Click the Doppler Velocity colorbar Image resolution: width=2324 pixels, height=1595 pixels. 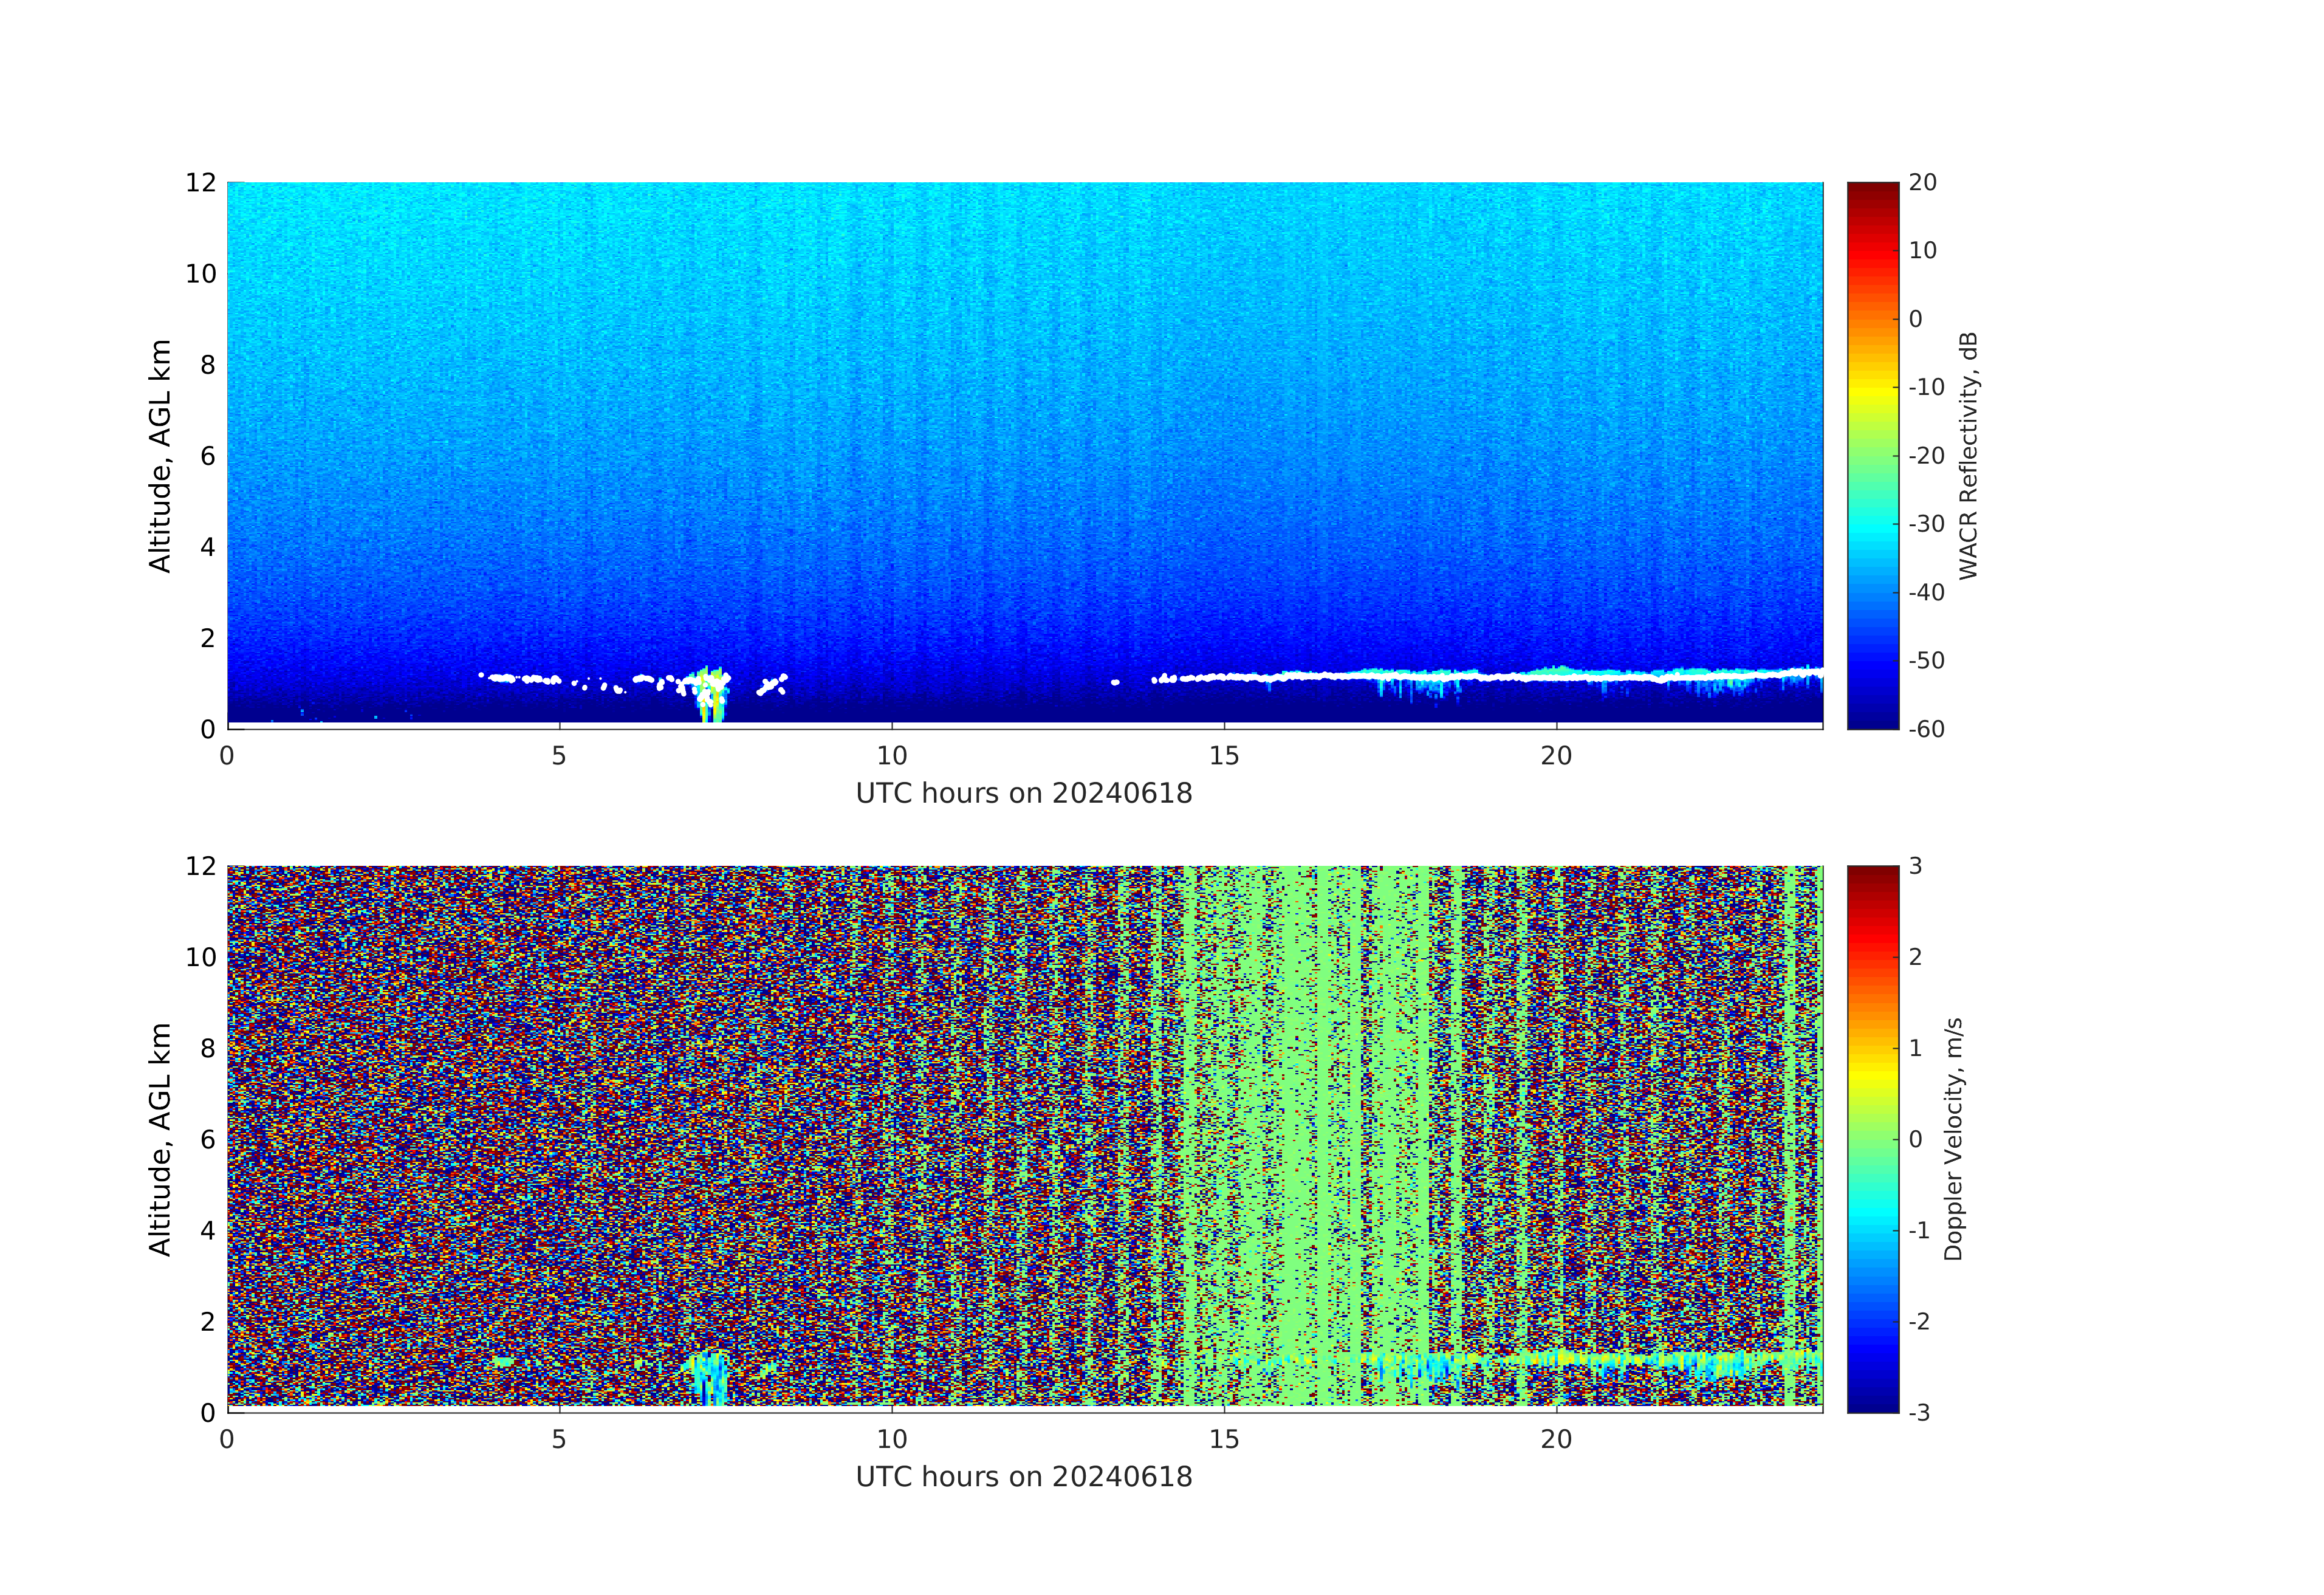pos(1872,1138)
